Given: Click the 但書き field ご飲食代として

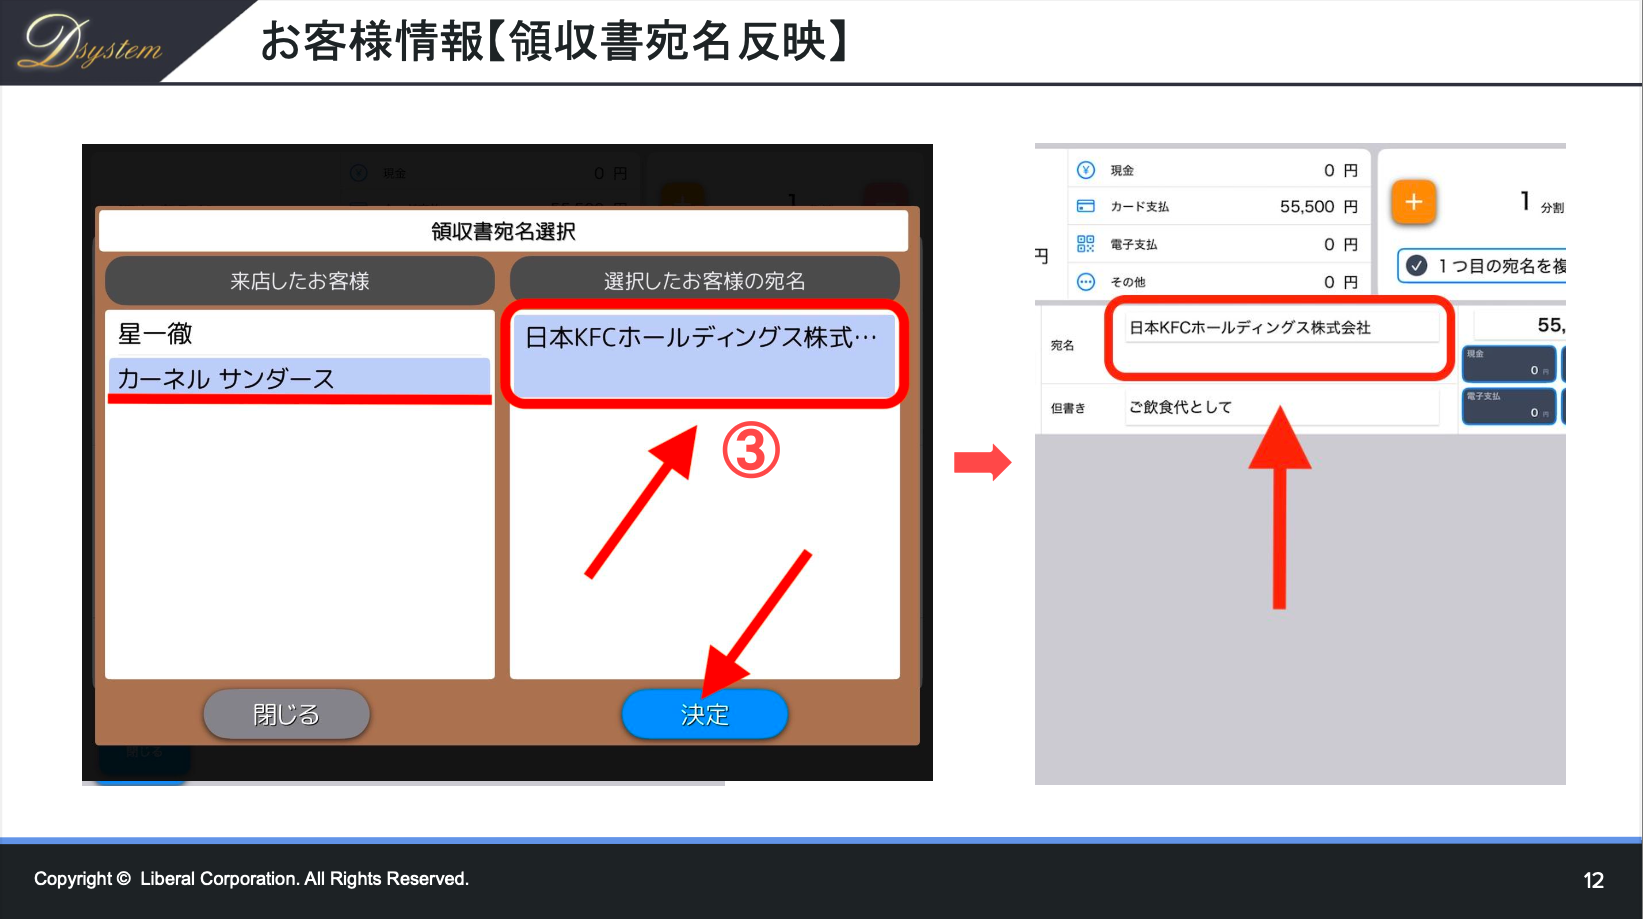Looking at the screenshot, I should click(1282, 407).
